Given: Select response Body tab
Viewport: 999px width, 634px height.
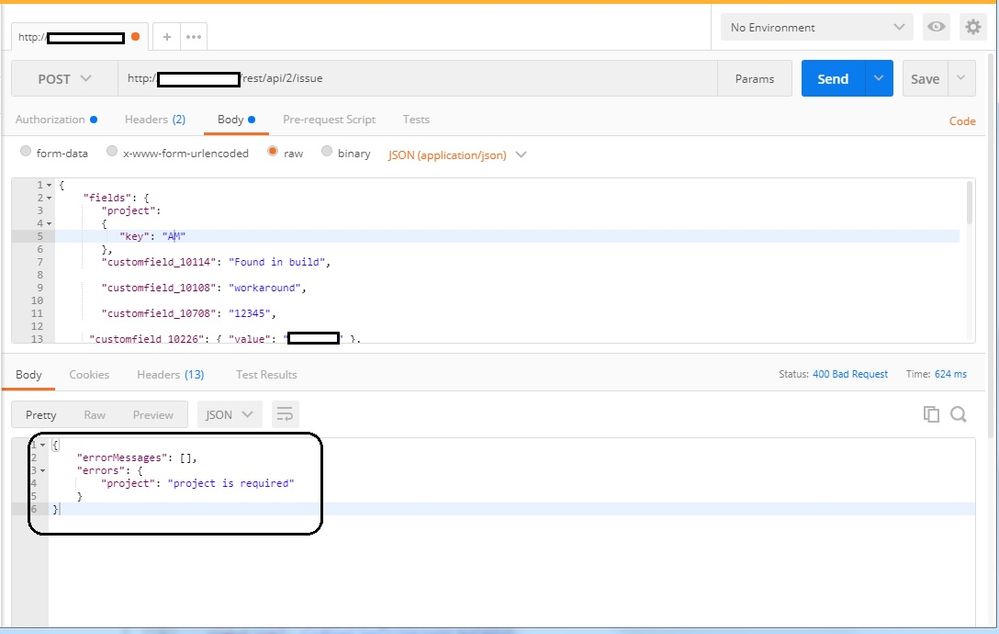Looking at the screenshot, I should (29, 375).
